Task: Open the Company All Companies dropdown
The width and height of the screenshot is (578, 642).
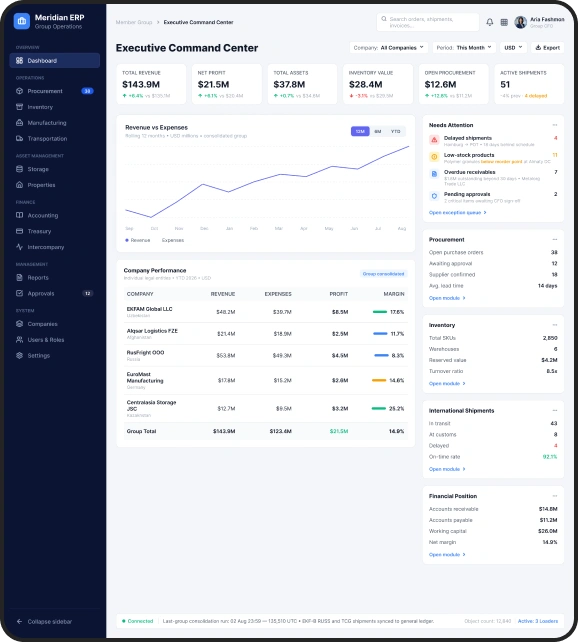Action: pyautogui.click(x=389, y=47)
